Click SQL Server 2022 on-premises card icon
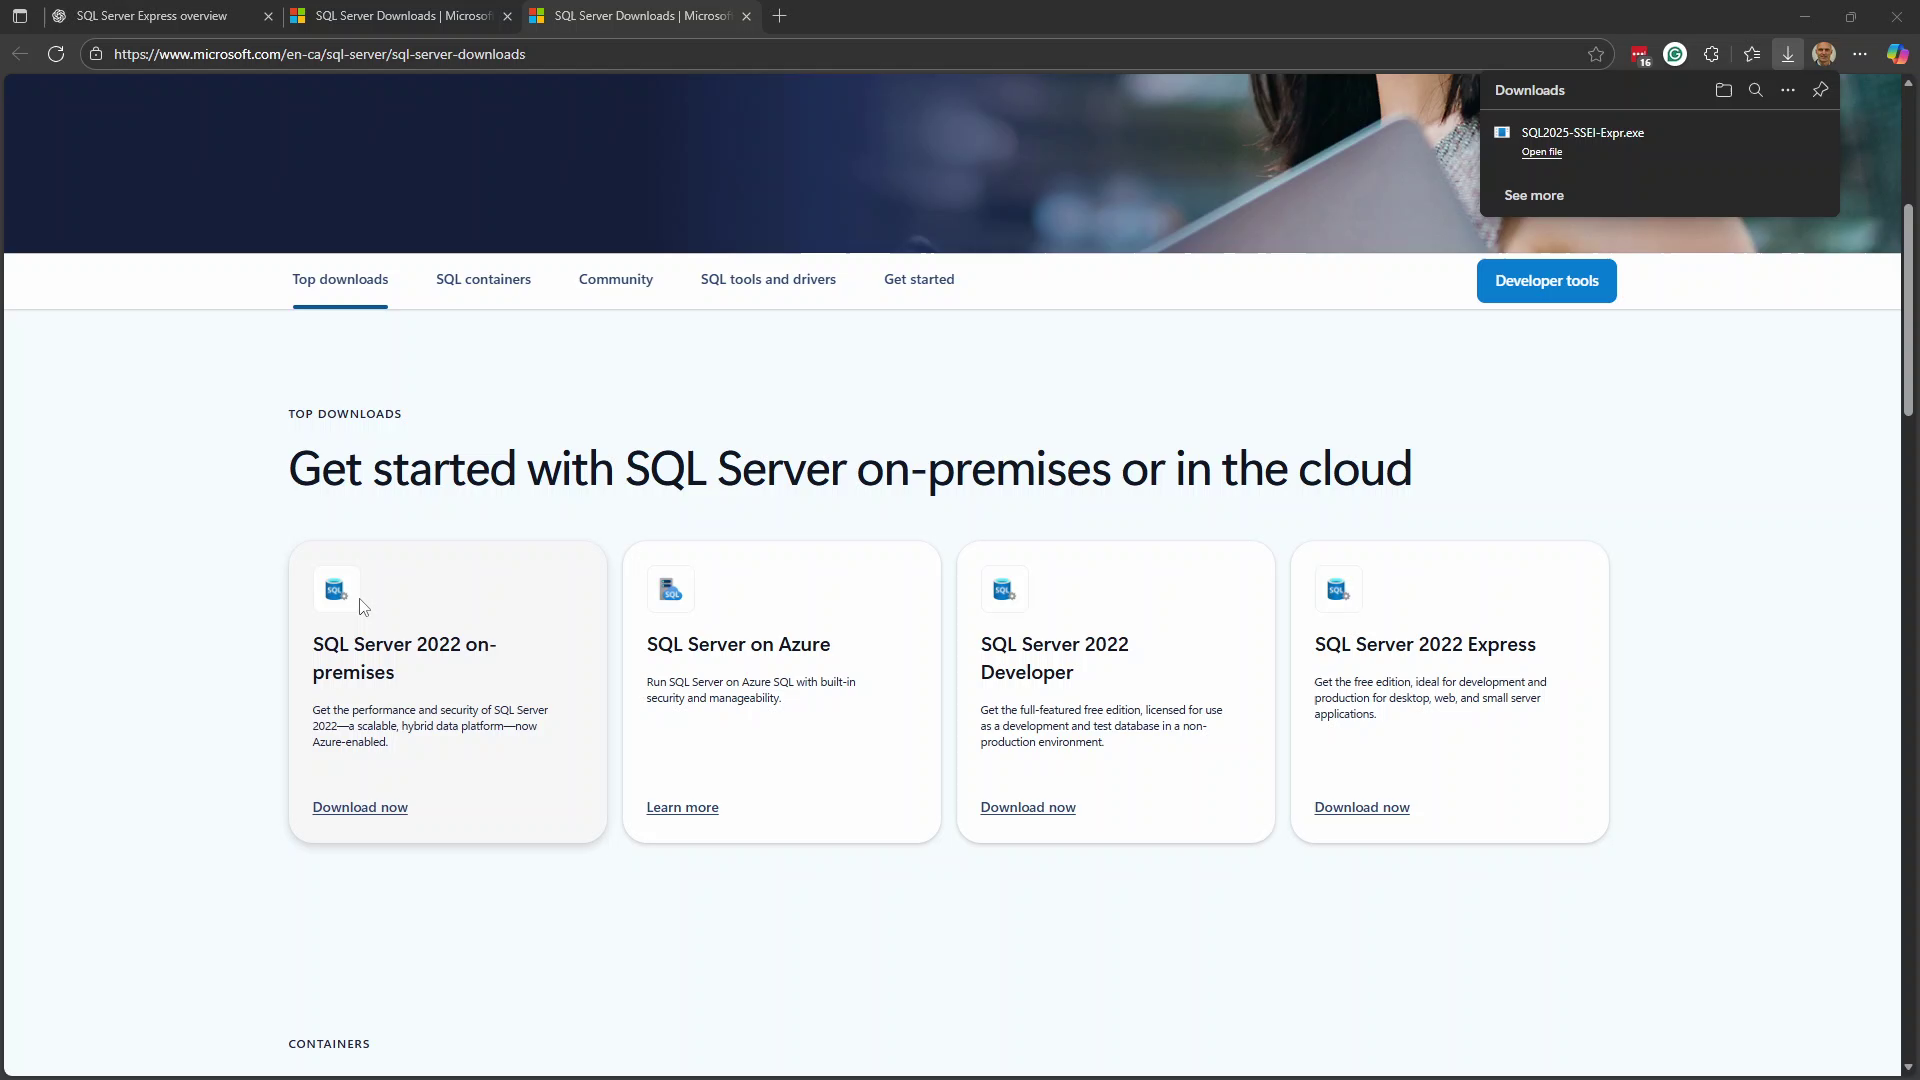The height and width of the screenshot is (1080, 1920). 336,589
